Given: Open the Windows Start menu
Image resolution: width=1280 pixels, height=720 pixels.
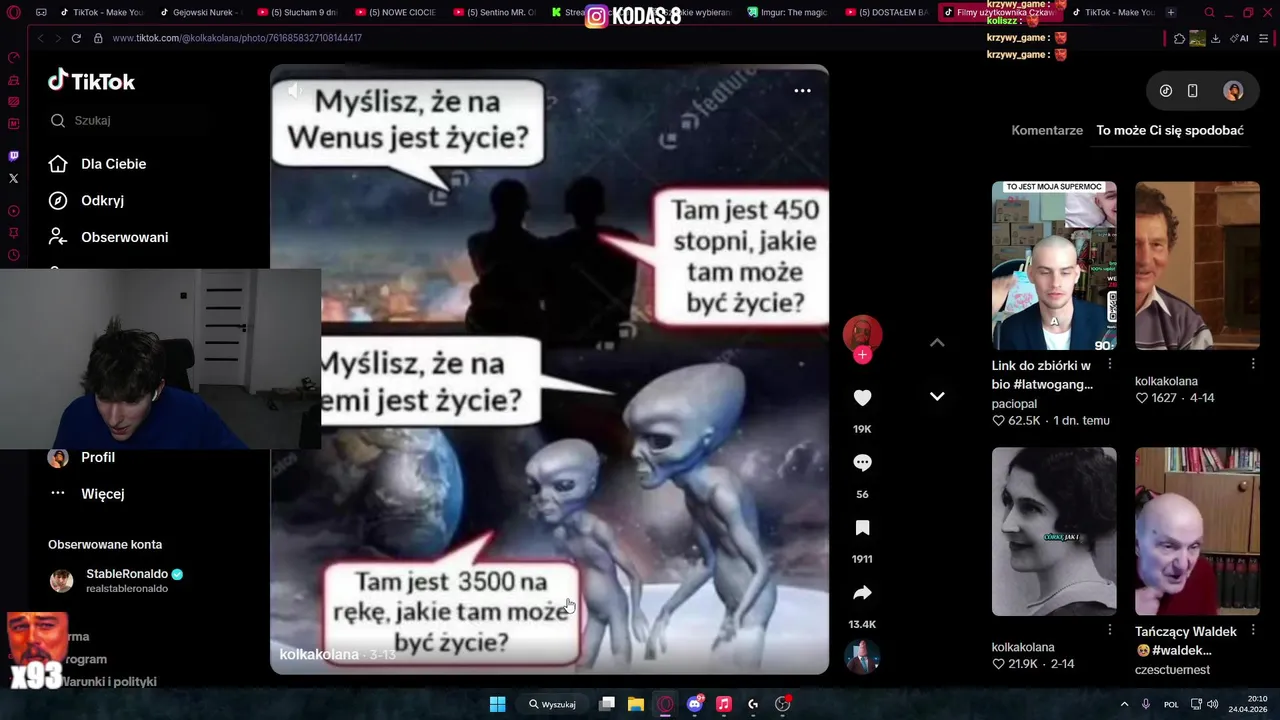Looking at the screenshot, I should click(x=497, y=704).
